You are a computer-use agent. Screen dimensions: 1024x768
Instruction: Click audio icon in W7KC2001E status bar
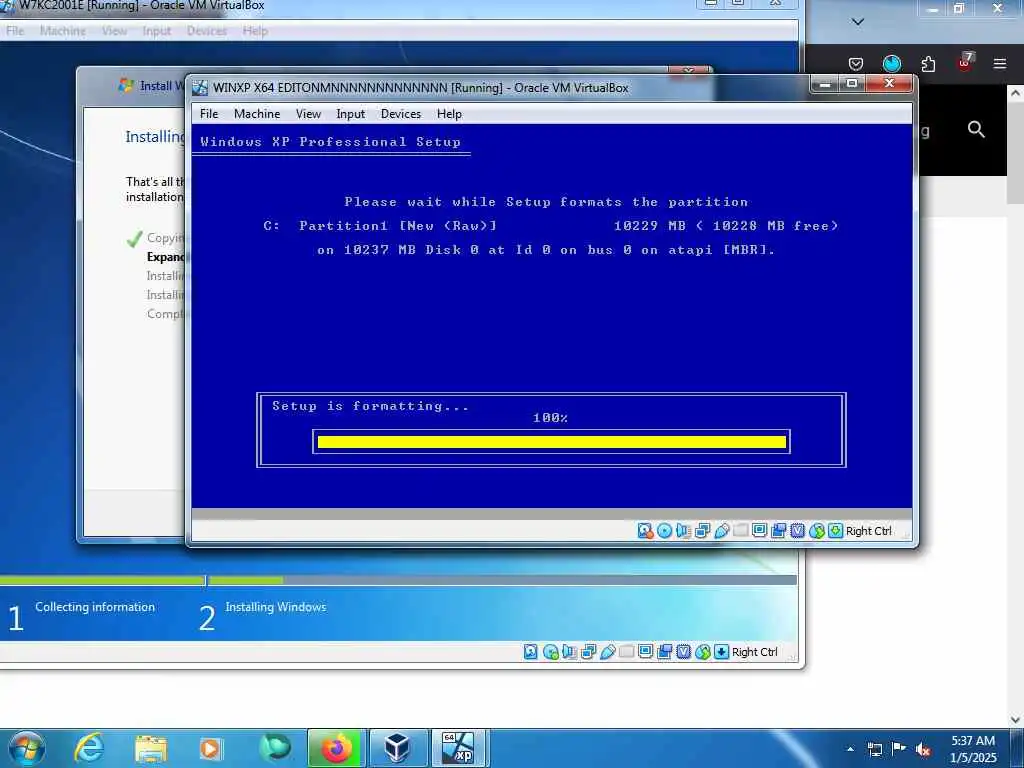pos(569,652)
